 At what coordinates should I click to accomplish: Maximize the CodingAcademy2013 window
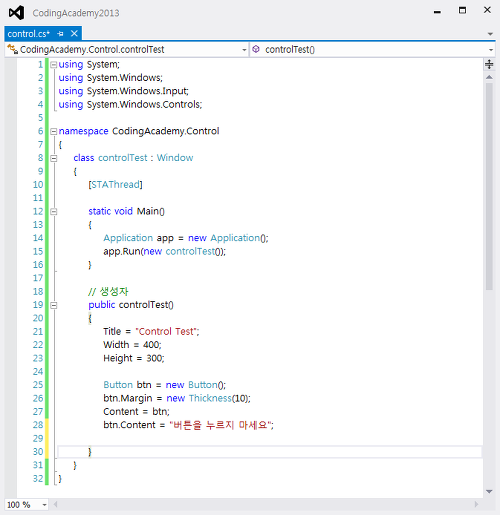tap(462, 10)
